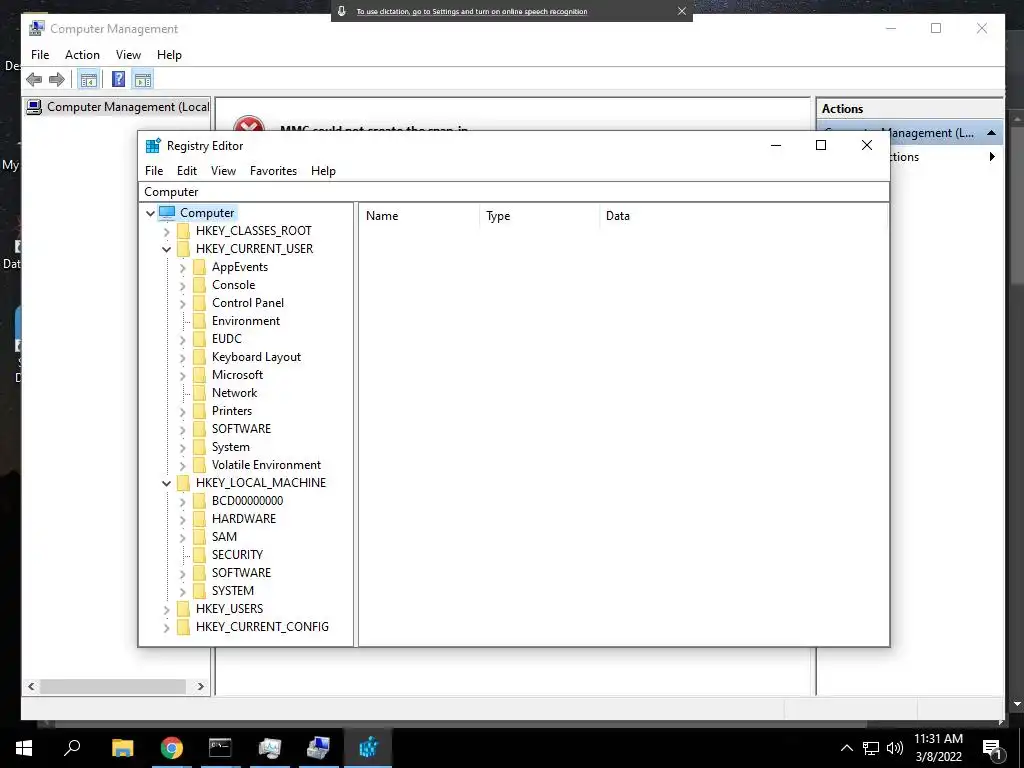Image resolution: width=1024 pixels, height=768 pixels.
Task: Open Registry Editor Help menu
Action: pos(323,171)
